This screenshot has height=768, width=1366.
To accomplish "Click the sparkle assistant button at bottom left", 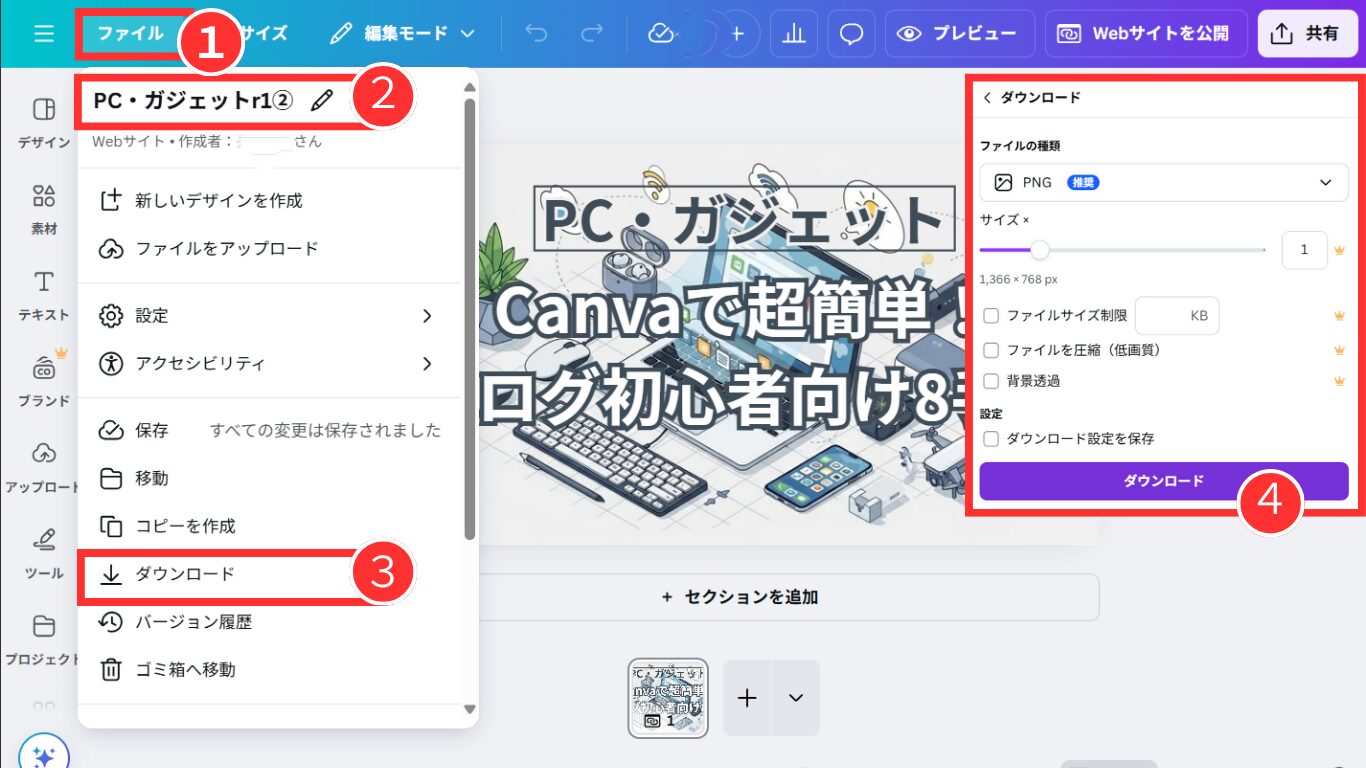I will (x=43, y=756).
